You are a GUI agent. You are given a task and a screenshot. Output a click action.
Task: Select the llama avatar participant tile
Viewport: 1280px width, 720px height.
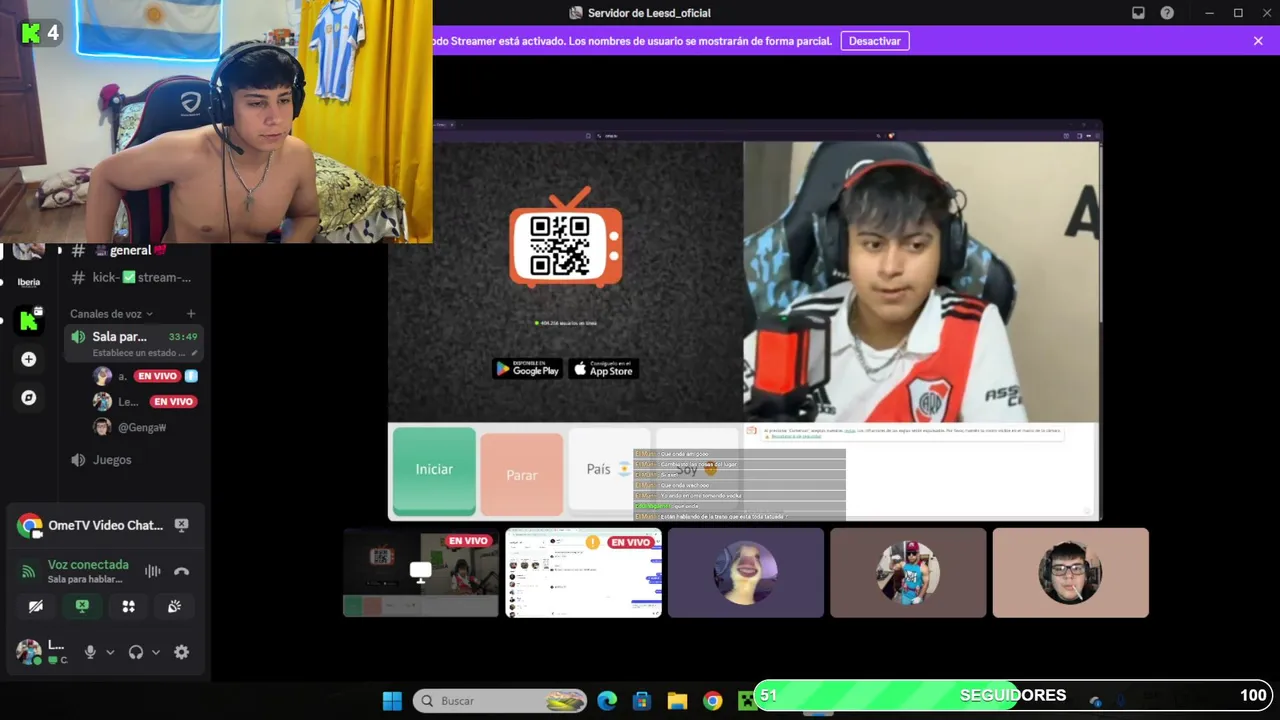pyautogui.click(x=746, y=573)
